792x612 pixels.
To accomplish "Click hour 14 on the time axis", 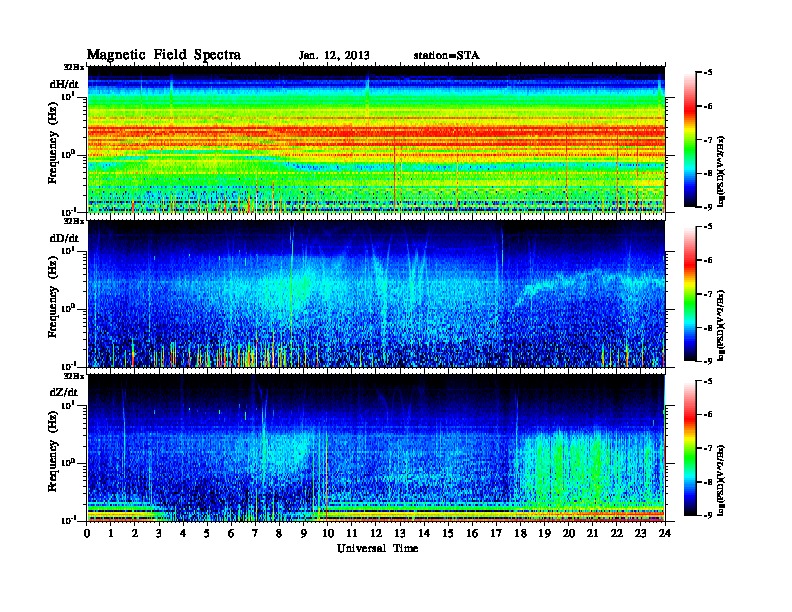I will tap(424, 533).
